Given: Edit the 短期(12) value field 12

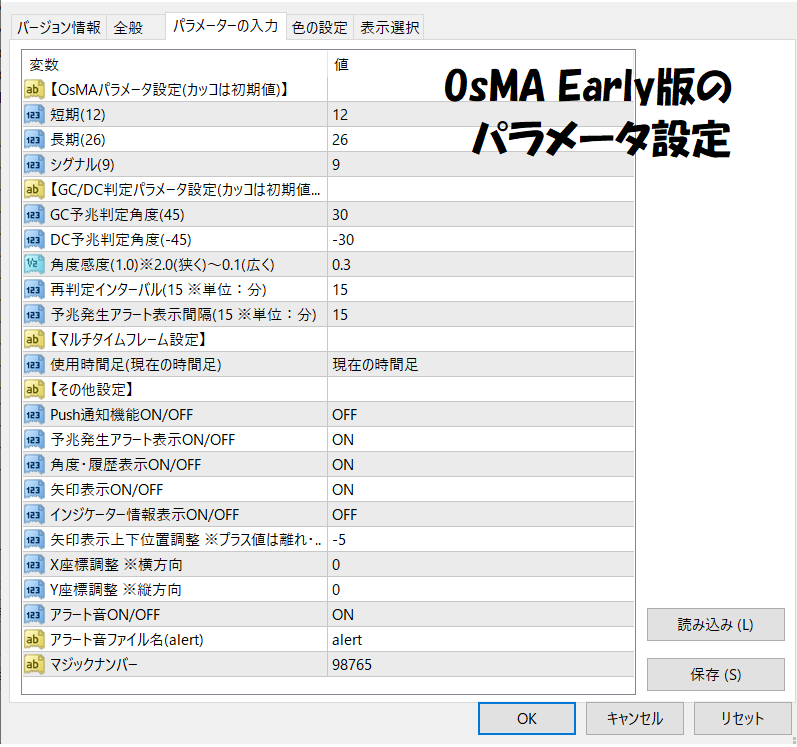Looking at the screenshot, I should point(481,115).
